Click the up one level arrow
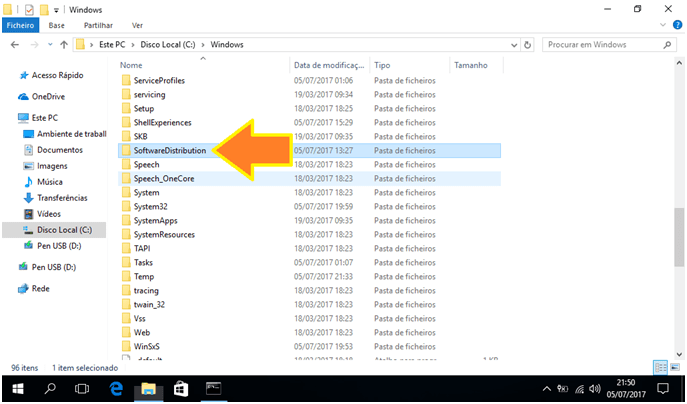Viewport: 687px width, 404px height. [62, 45]
